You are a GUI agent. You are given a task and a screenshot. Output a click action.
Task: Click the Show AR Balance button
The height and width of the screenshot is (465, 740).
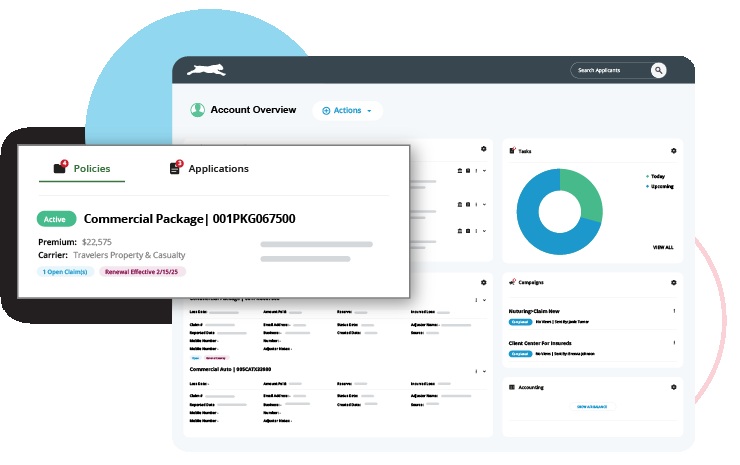[x=592, y=406]
